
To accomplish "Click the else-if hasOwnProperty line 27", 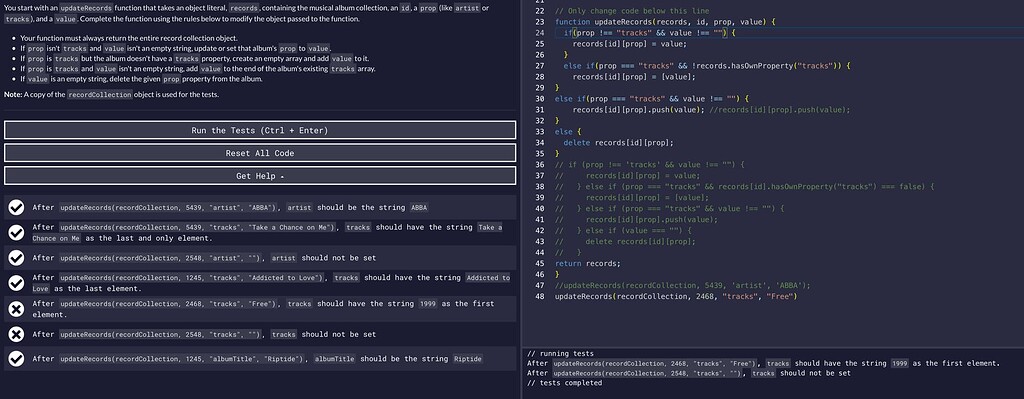I will coord(706,65).
